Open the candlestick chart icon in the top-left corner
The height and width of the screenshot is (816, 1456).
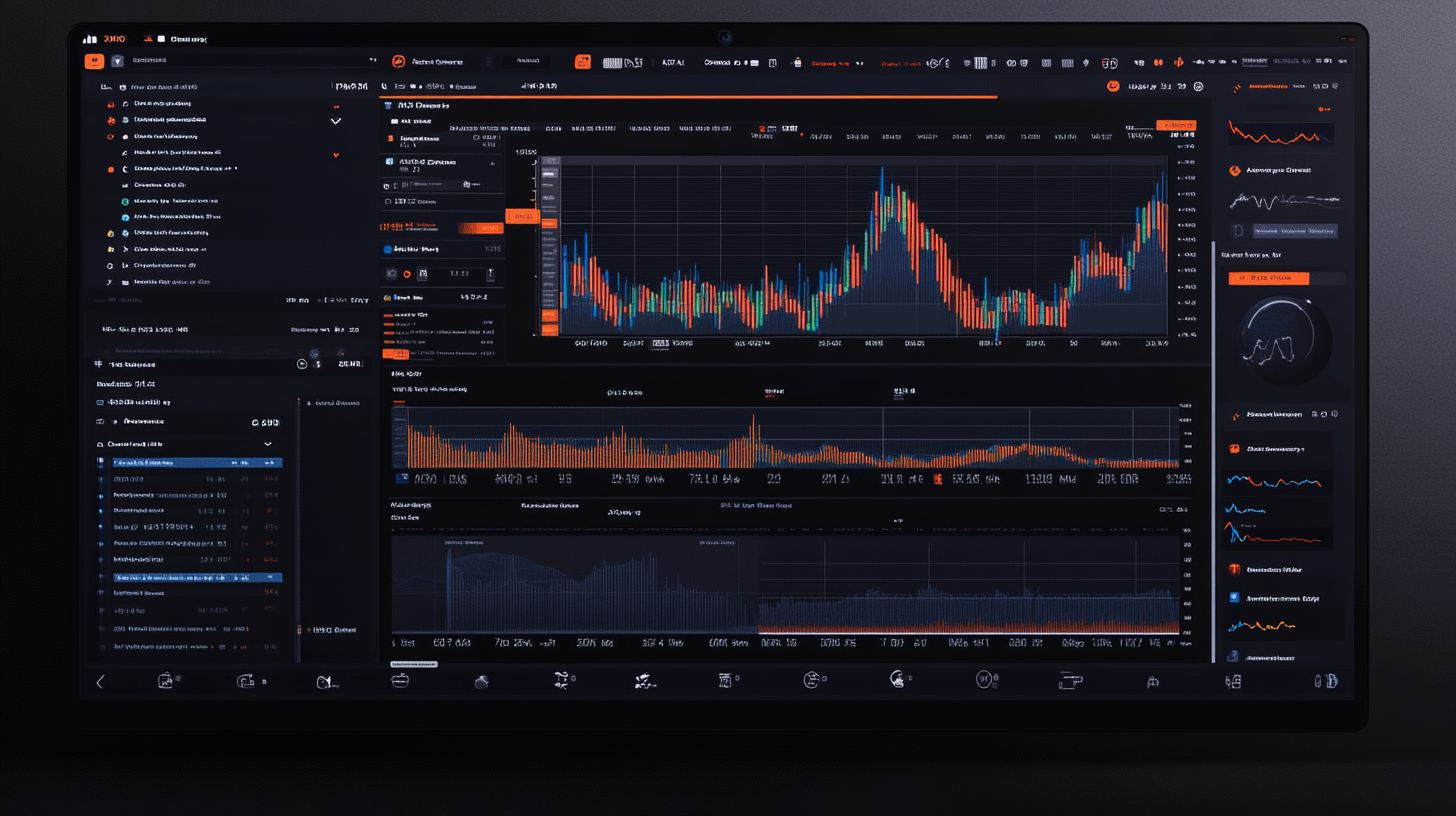(x=92, y=37)
